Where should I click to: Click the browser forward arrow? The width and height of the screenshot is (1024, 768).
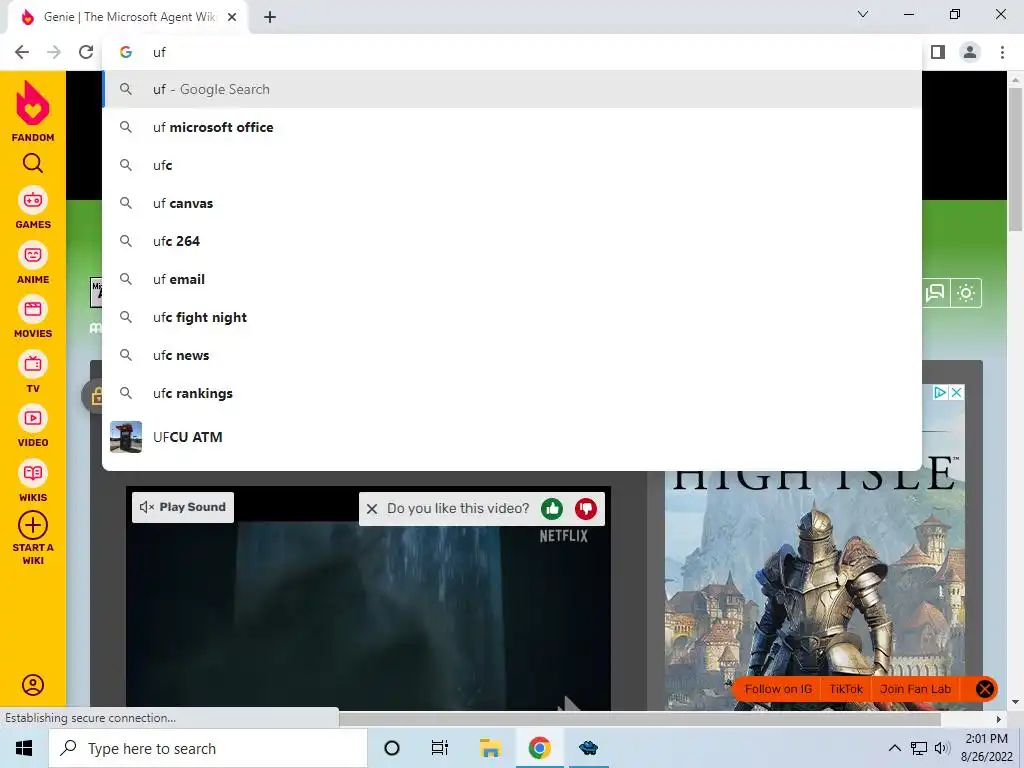point(54,52)
